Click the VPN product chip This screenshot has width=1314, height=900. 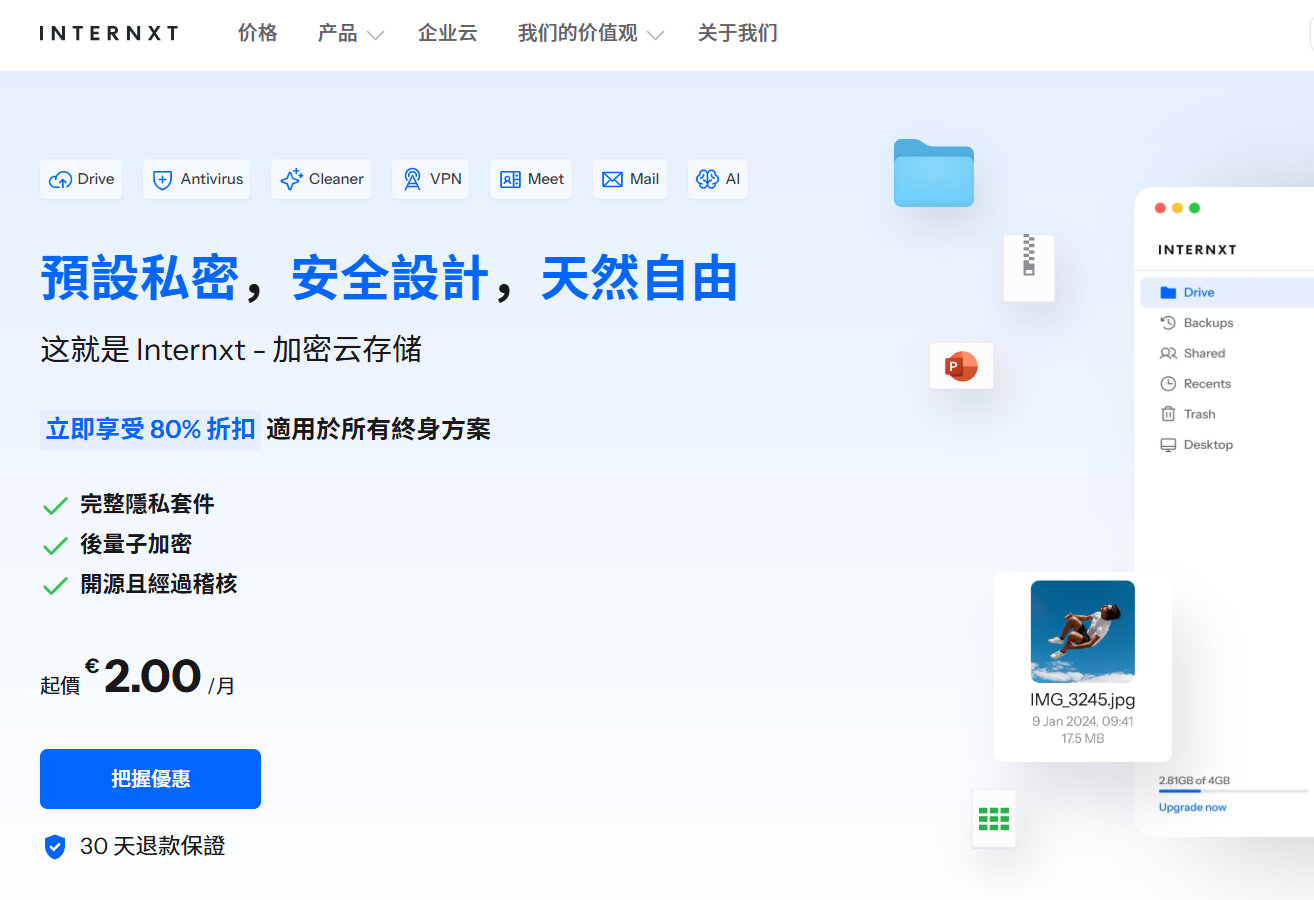click(430, 179)
